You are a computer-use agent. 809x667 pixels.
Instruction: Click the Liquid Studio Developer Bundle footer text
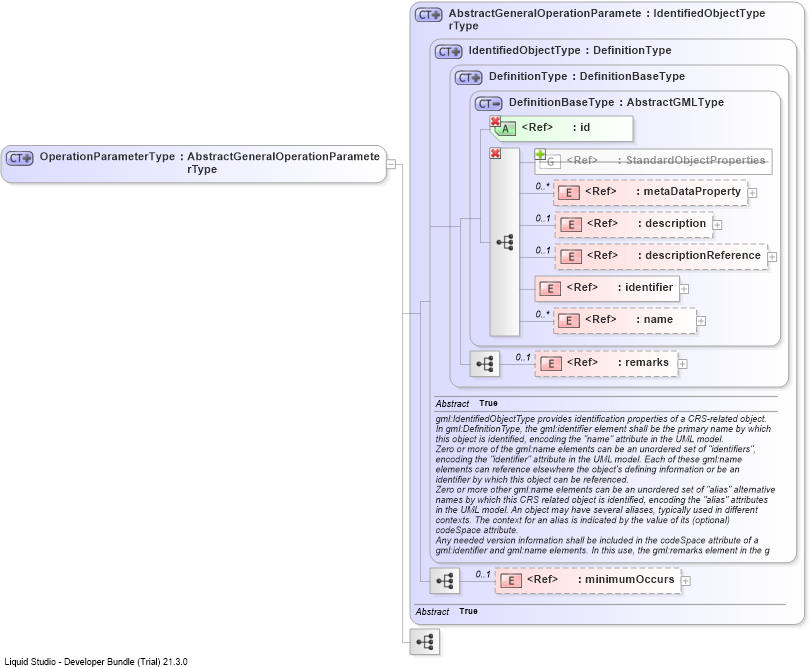pyautogui.click(x=96, y=661)
